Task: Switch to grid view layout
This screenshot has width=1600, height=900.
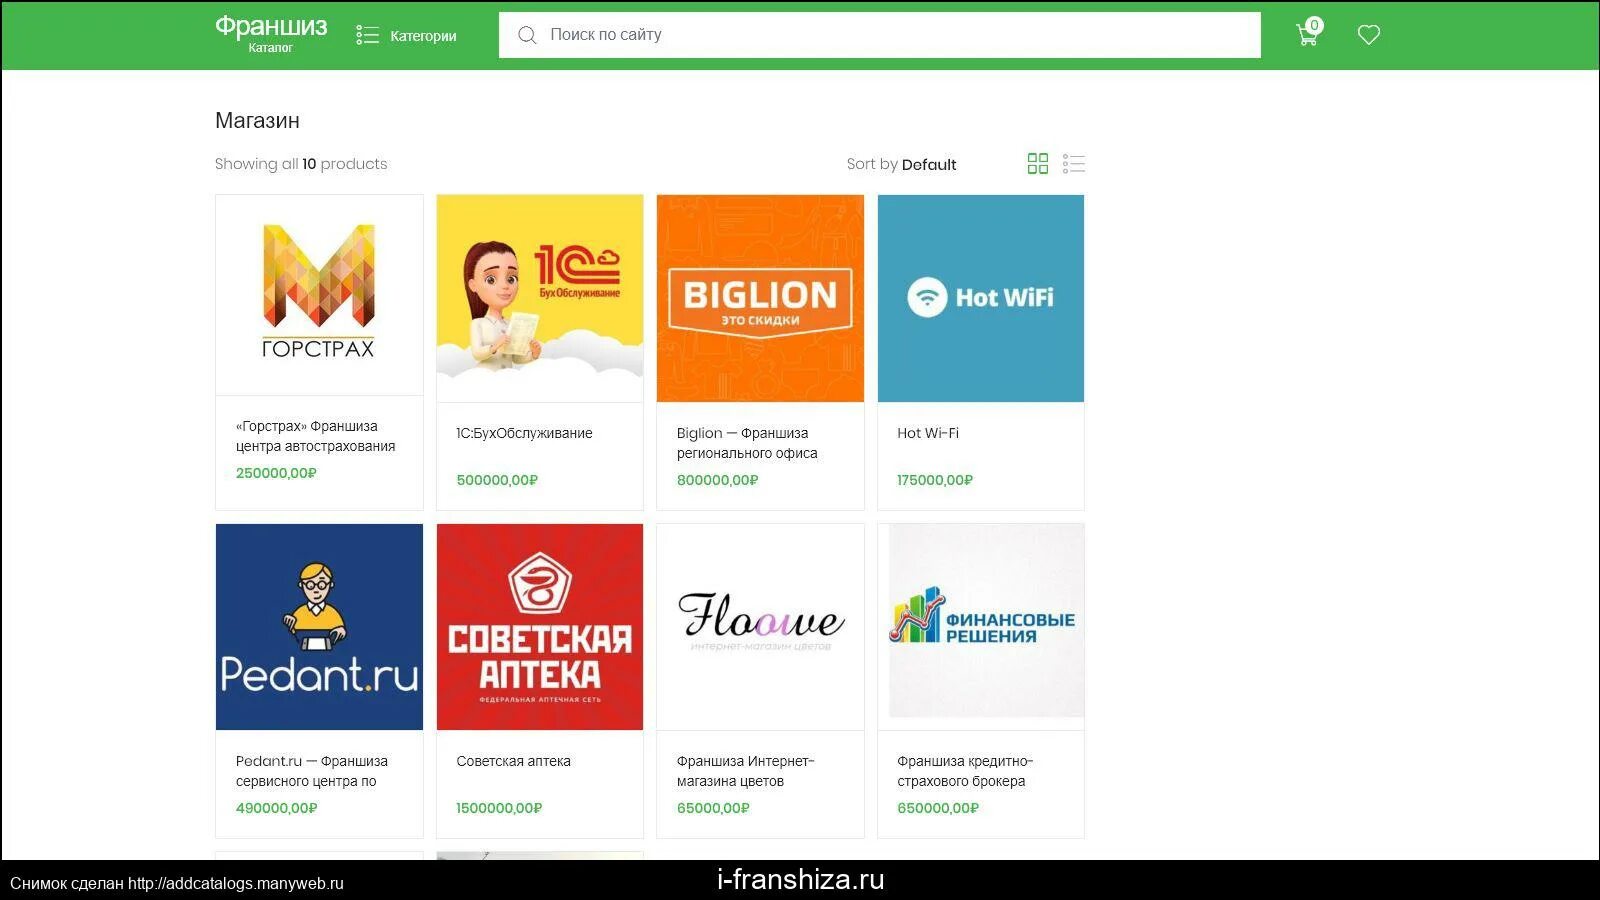Action: pos(1038,163)
